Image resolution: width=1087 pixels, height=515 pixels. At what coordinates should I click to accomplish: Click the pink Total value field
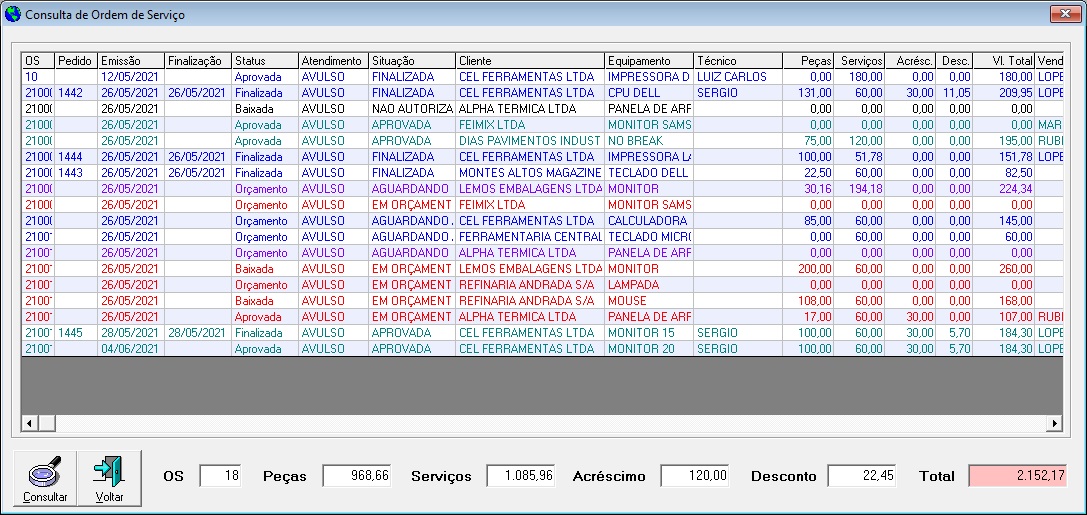(1017, 477)
